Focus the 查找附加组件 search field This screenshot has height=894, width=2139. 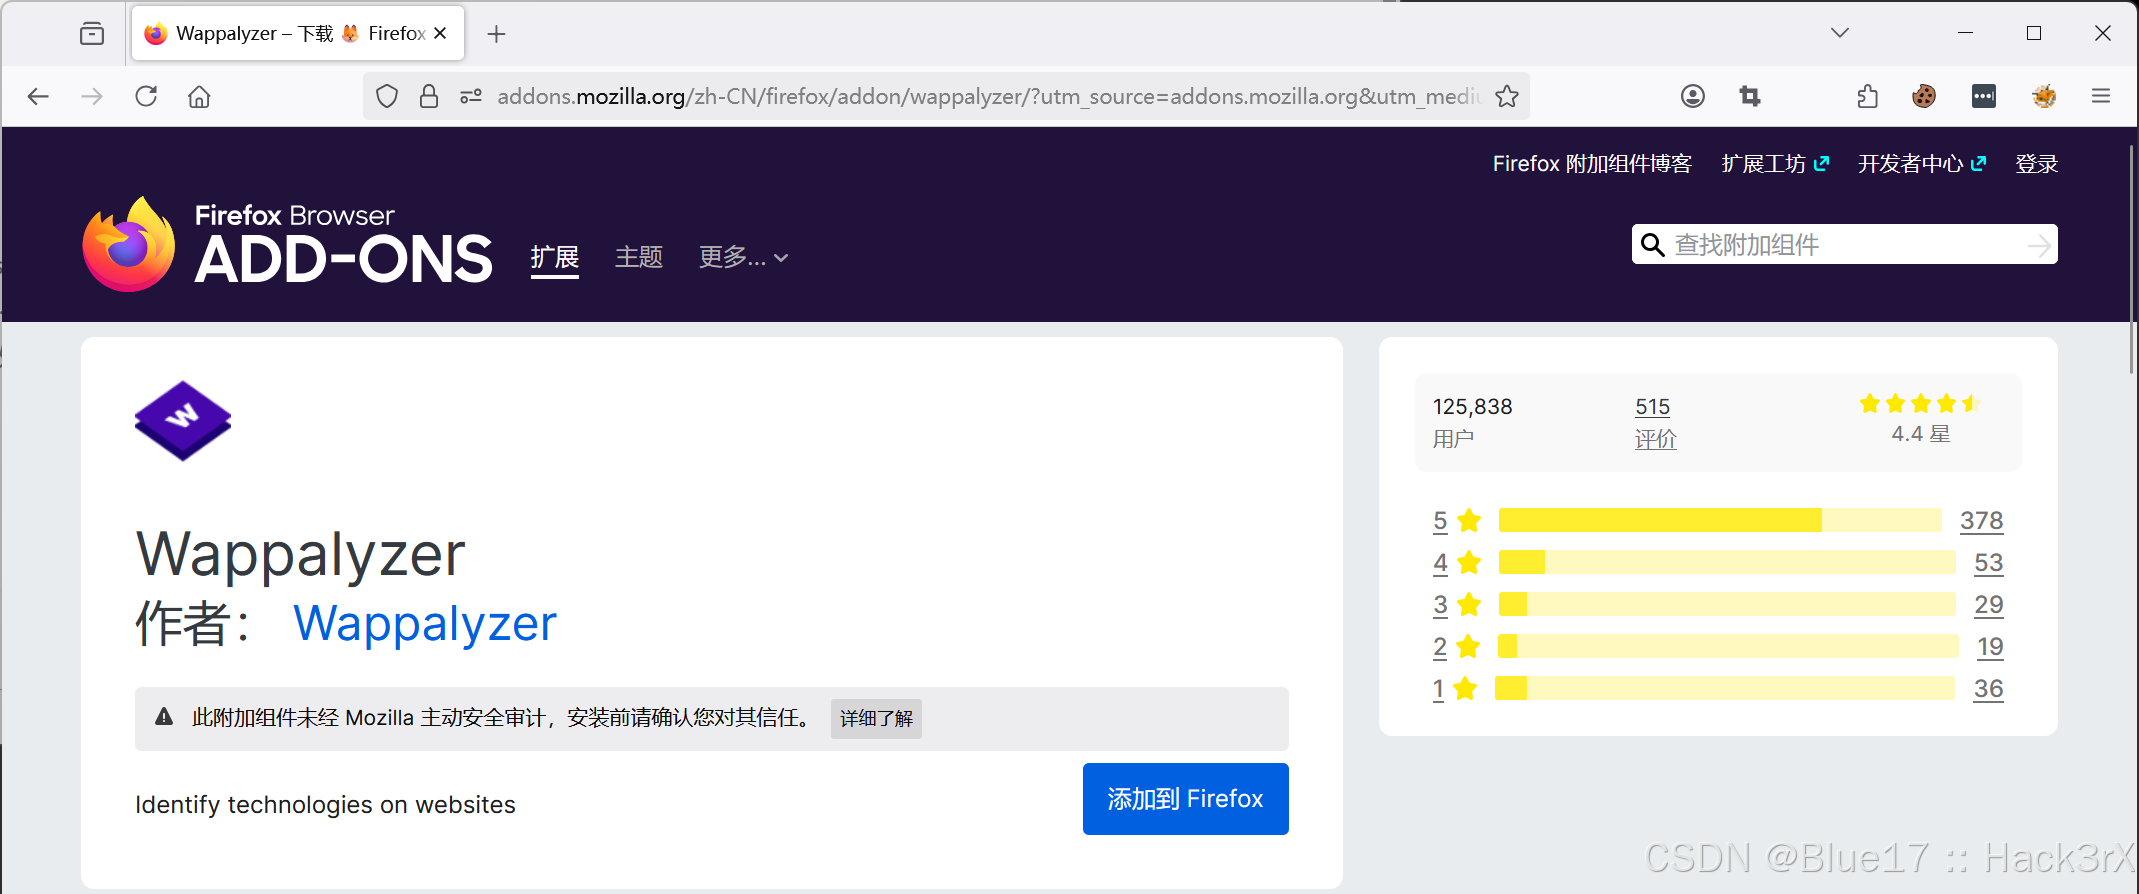pyautogui.click(x=1845, y=245)
